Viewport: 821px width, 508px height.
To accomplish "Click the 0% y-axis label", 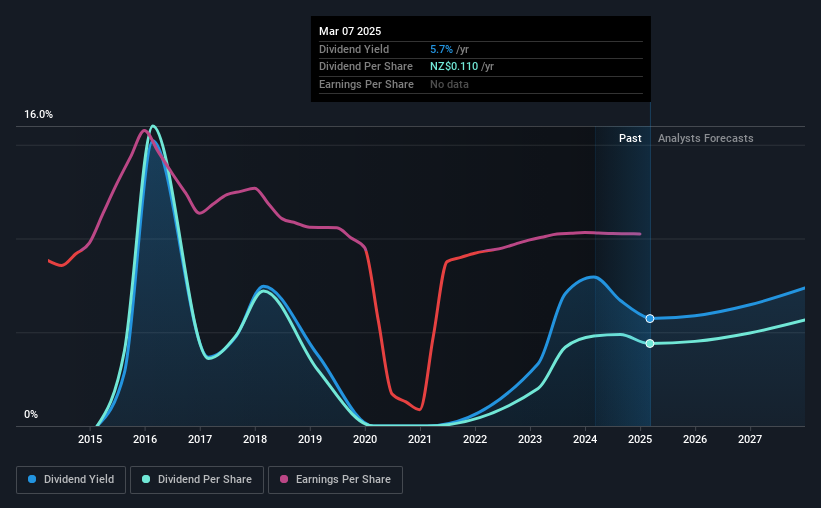I will click(31, 414).
